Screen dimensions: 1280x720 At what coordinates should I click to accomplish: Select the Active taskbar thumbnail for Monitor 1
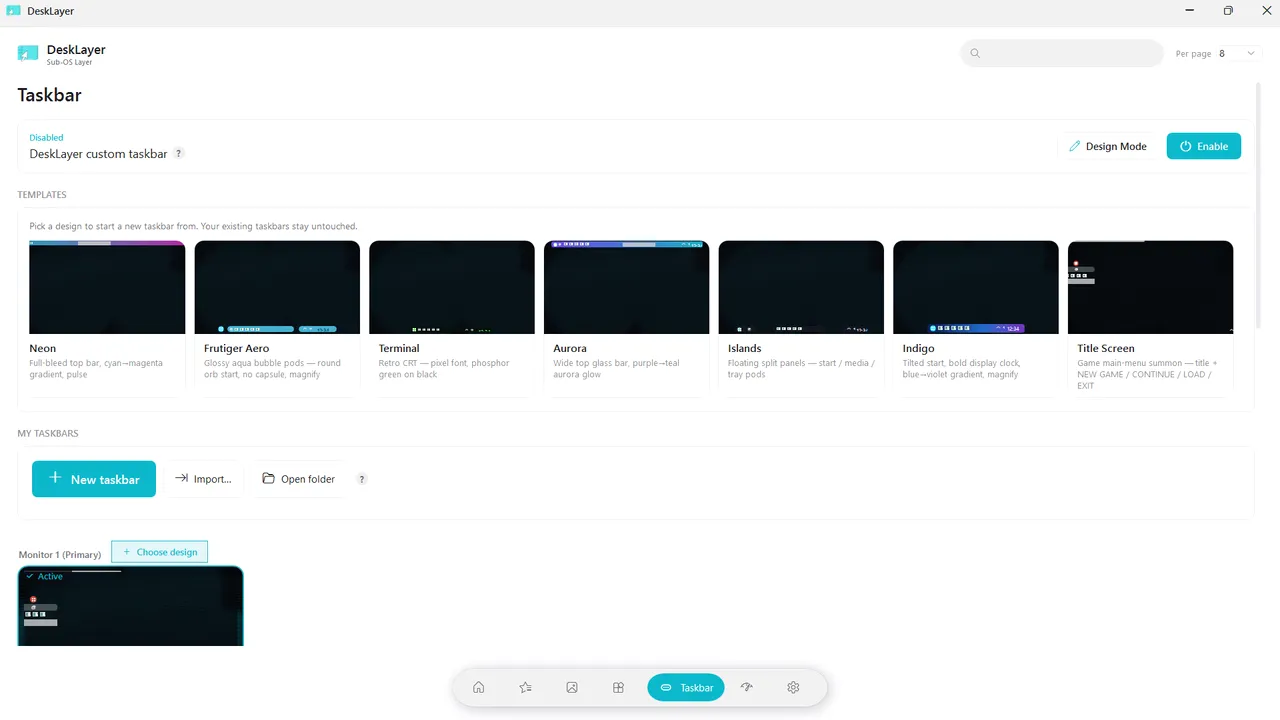tap(131, 606)
